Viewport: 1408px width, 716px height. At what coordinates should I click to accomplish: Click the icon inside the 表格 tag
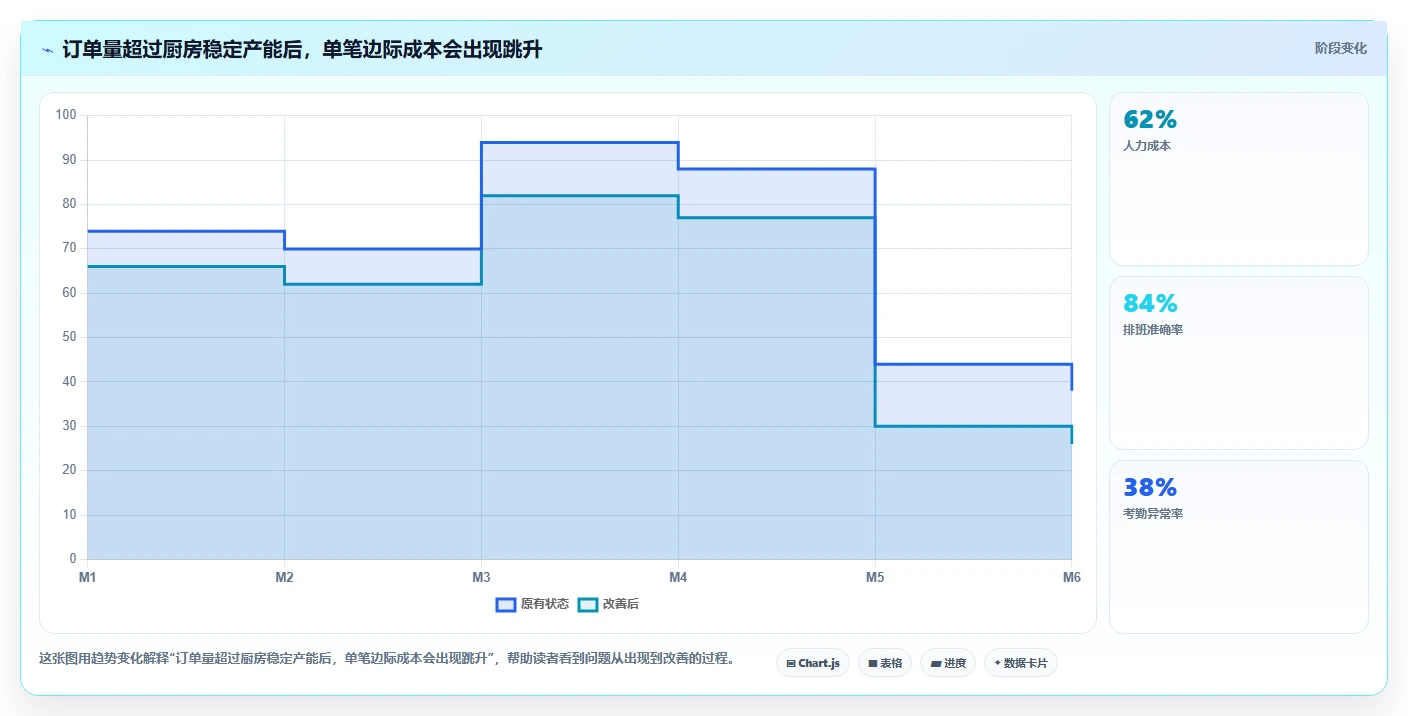873,664
